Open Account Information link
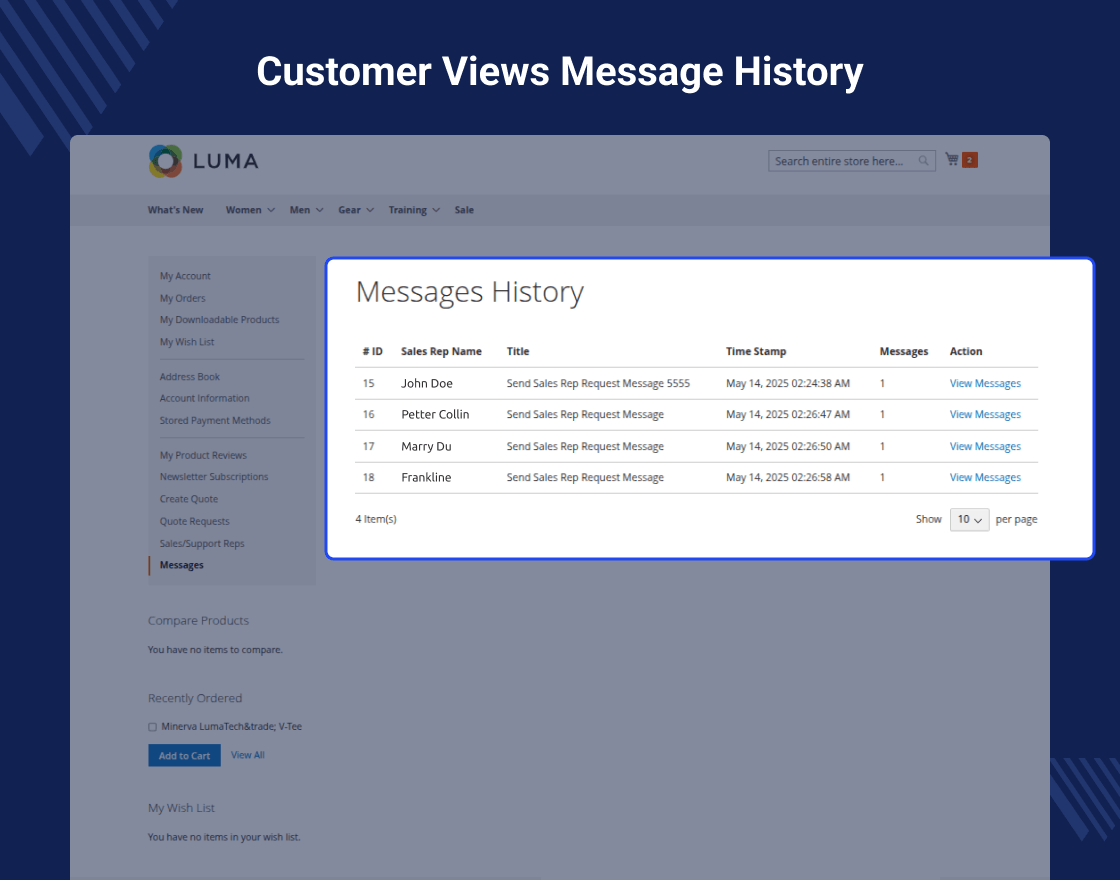The width and height of the screenshot is (1120, 880). [205, 398]
